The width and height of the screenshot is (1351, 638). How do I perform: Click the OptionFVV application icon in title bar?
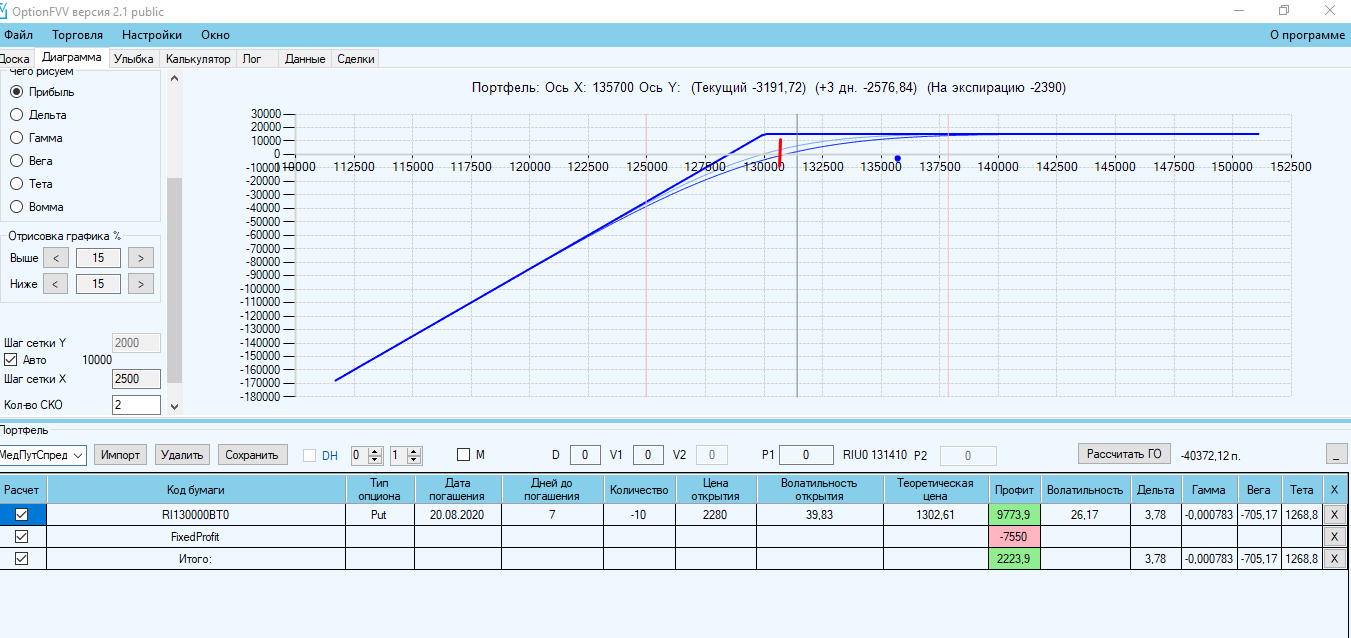click(x=4, y=11)
